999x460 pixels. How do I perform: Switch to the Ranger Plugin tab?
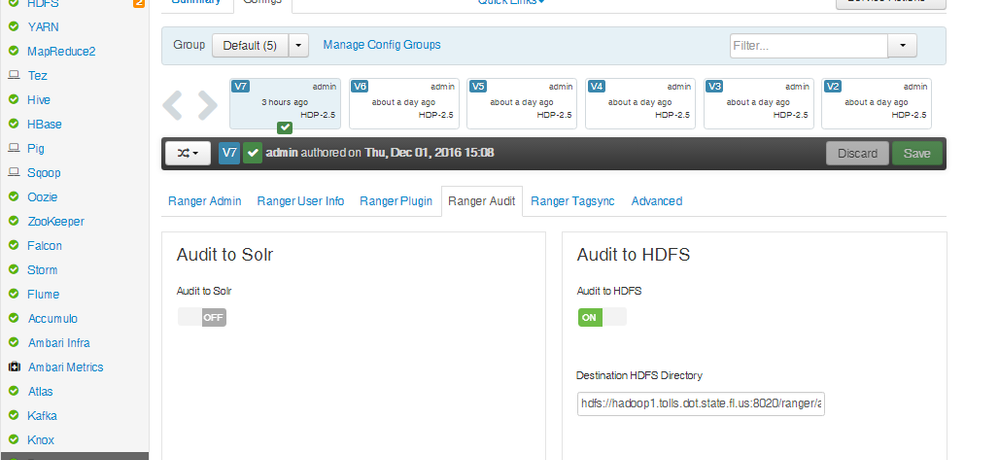pyautogui.click(x=396, y=201)
